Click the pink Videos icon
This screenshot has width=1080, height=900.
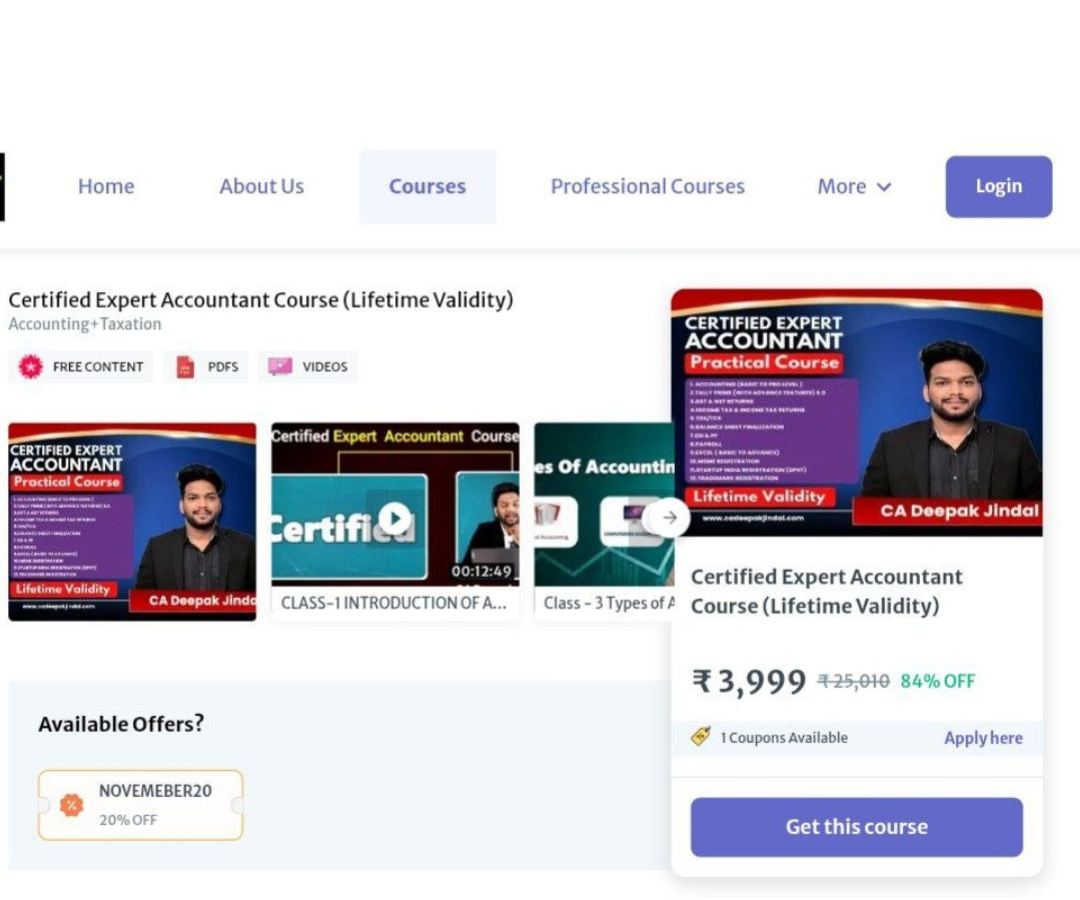280,367
